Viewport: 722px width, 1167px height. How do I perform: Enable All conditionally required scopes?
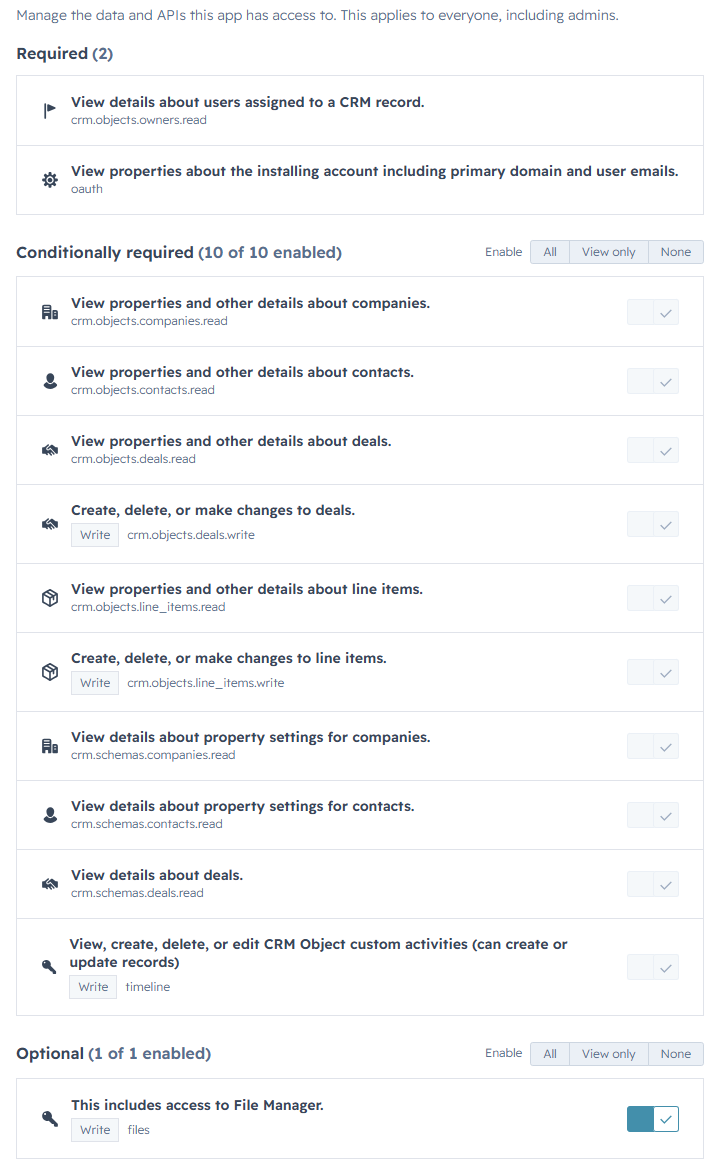coord(550,252)
